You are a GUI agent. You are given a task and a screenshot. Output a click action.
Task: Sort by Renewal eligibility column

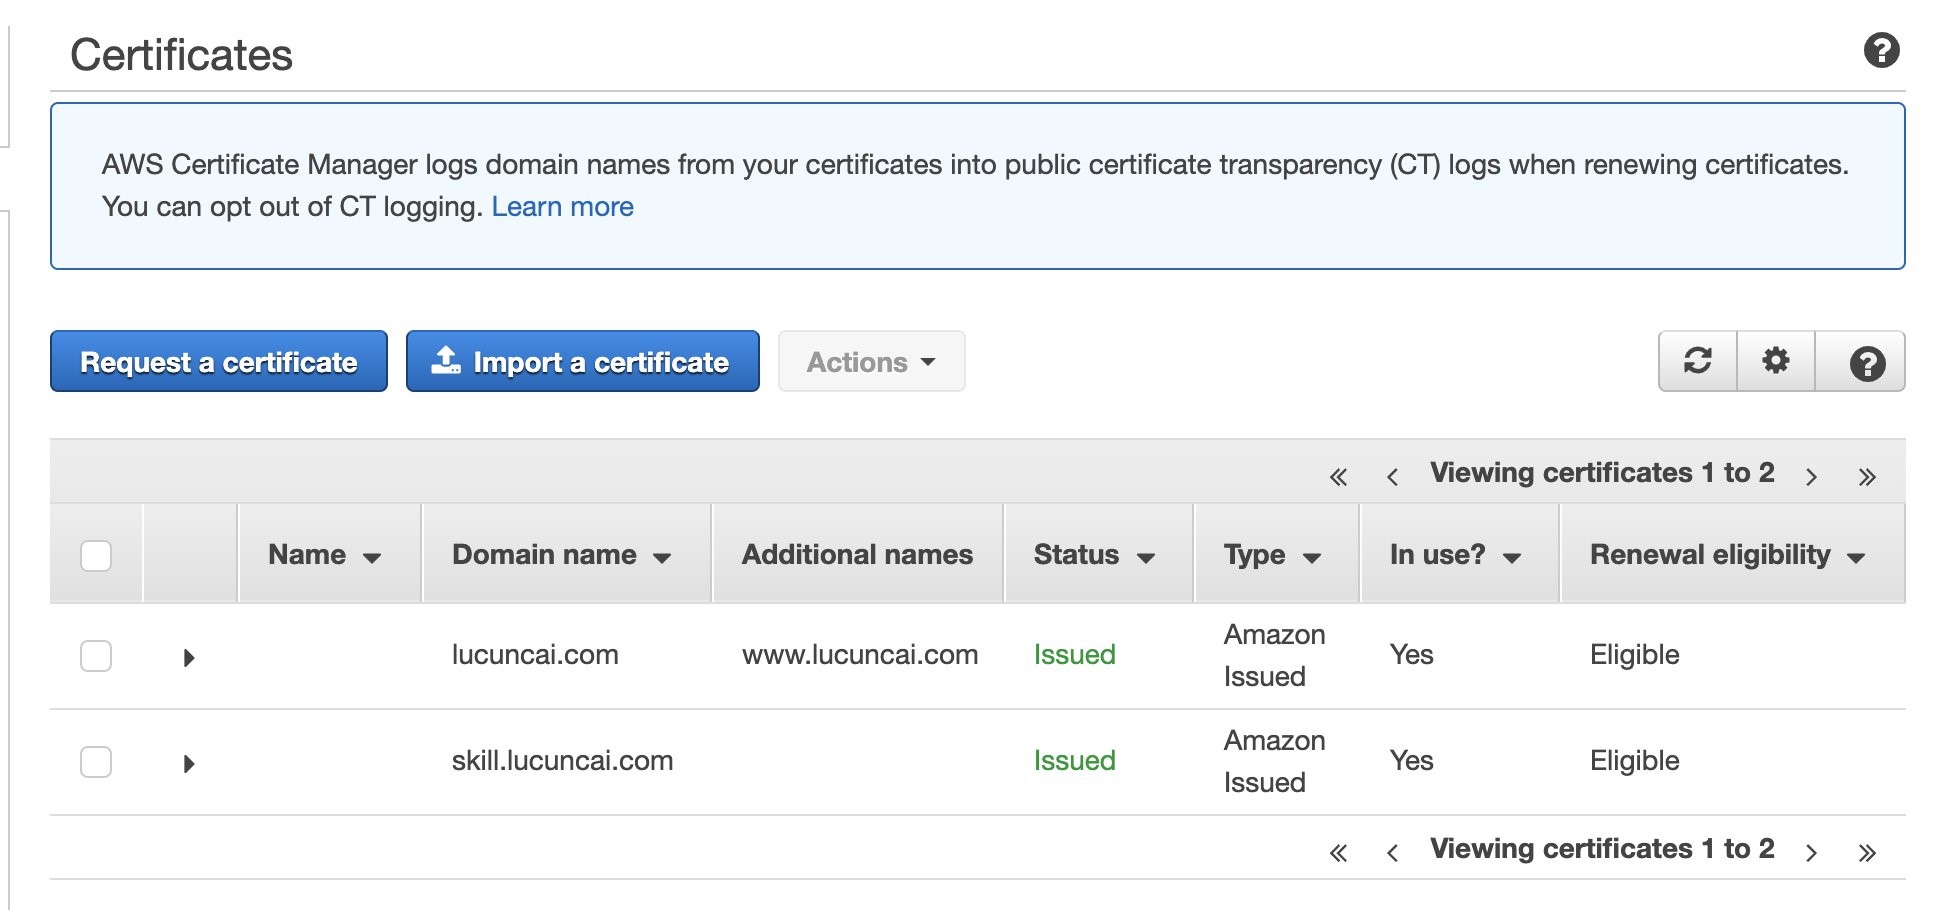tap(1727, 555)
